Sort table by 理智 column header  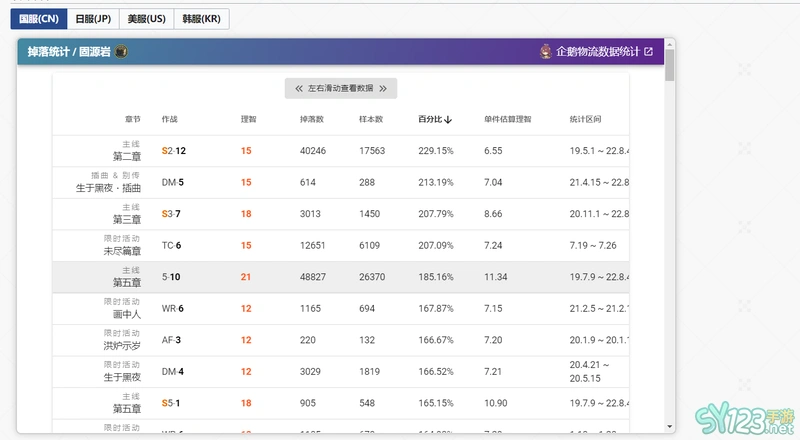pos(248,120)
